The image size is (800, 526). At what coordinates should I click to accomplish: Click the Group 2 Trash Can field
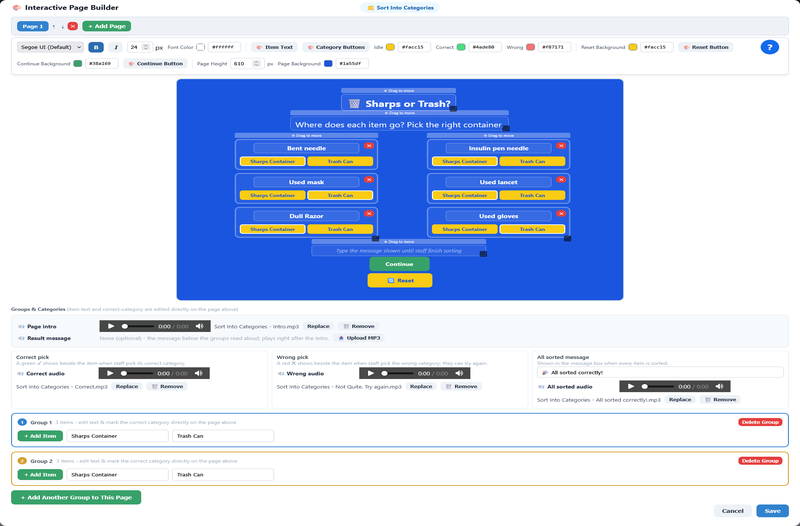[223, 474]
